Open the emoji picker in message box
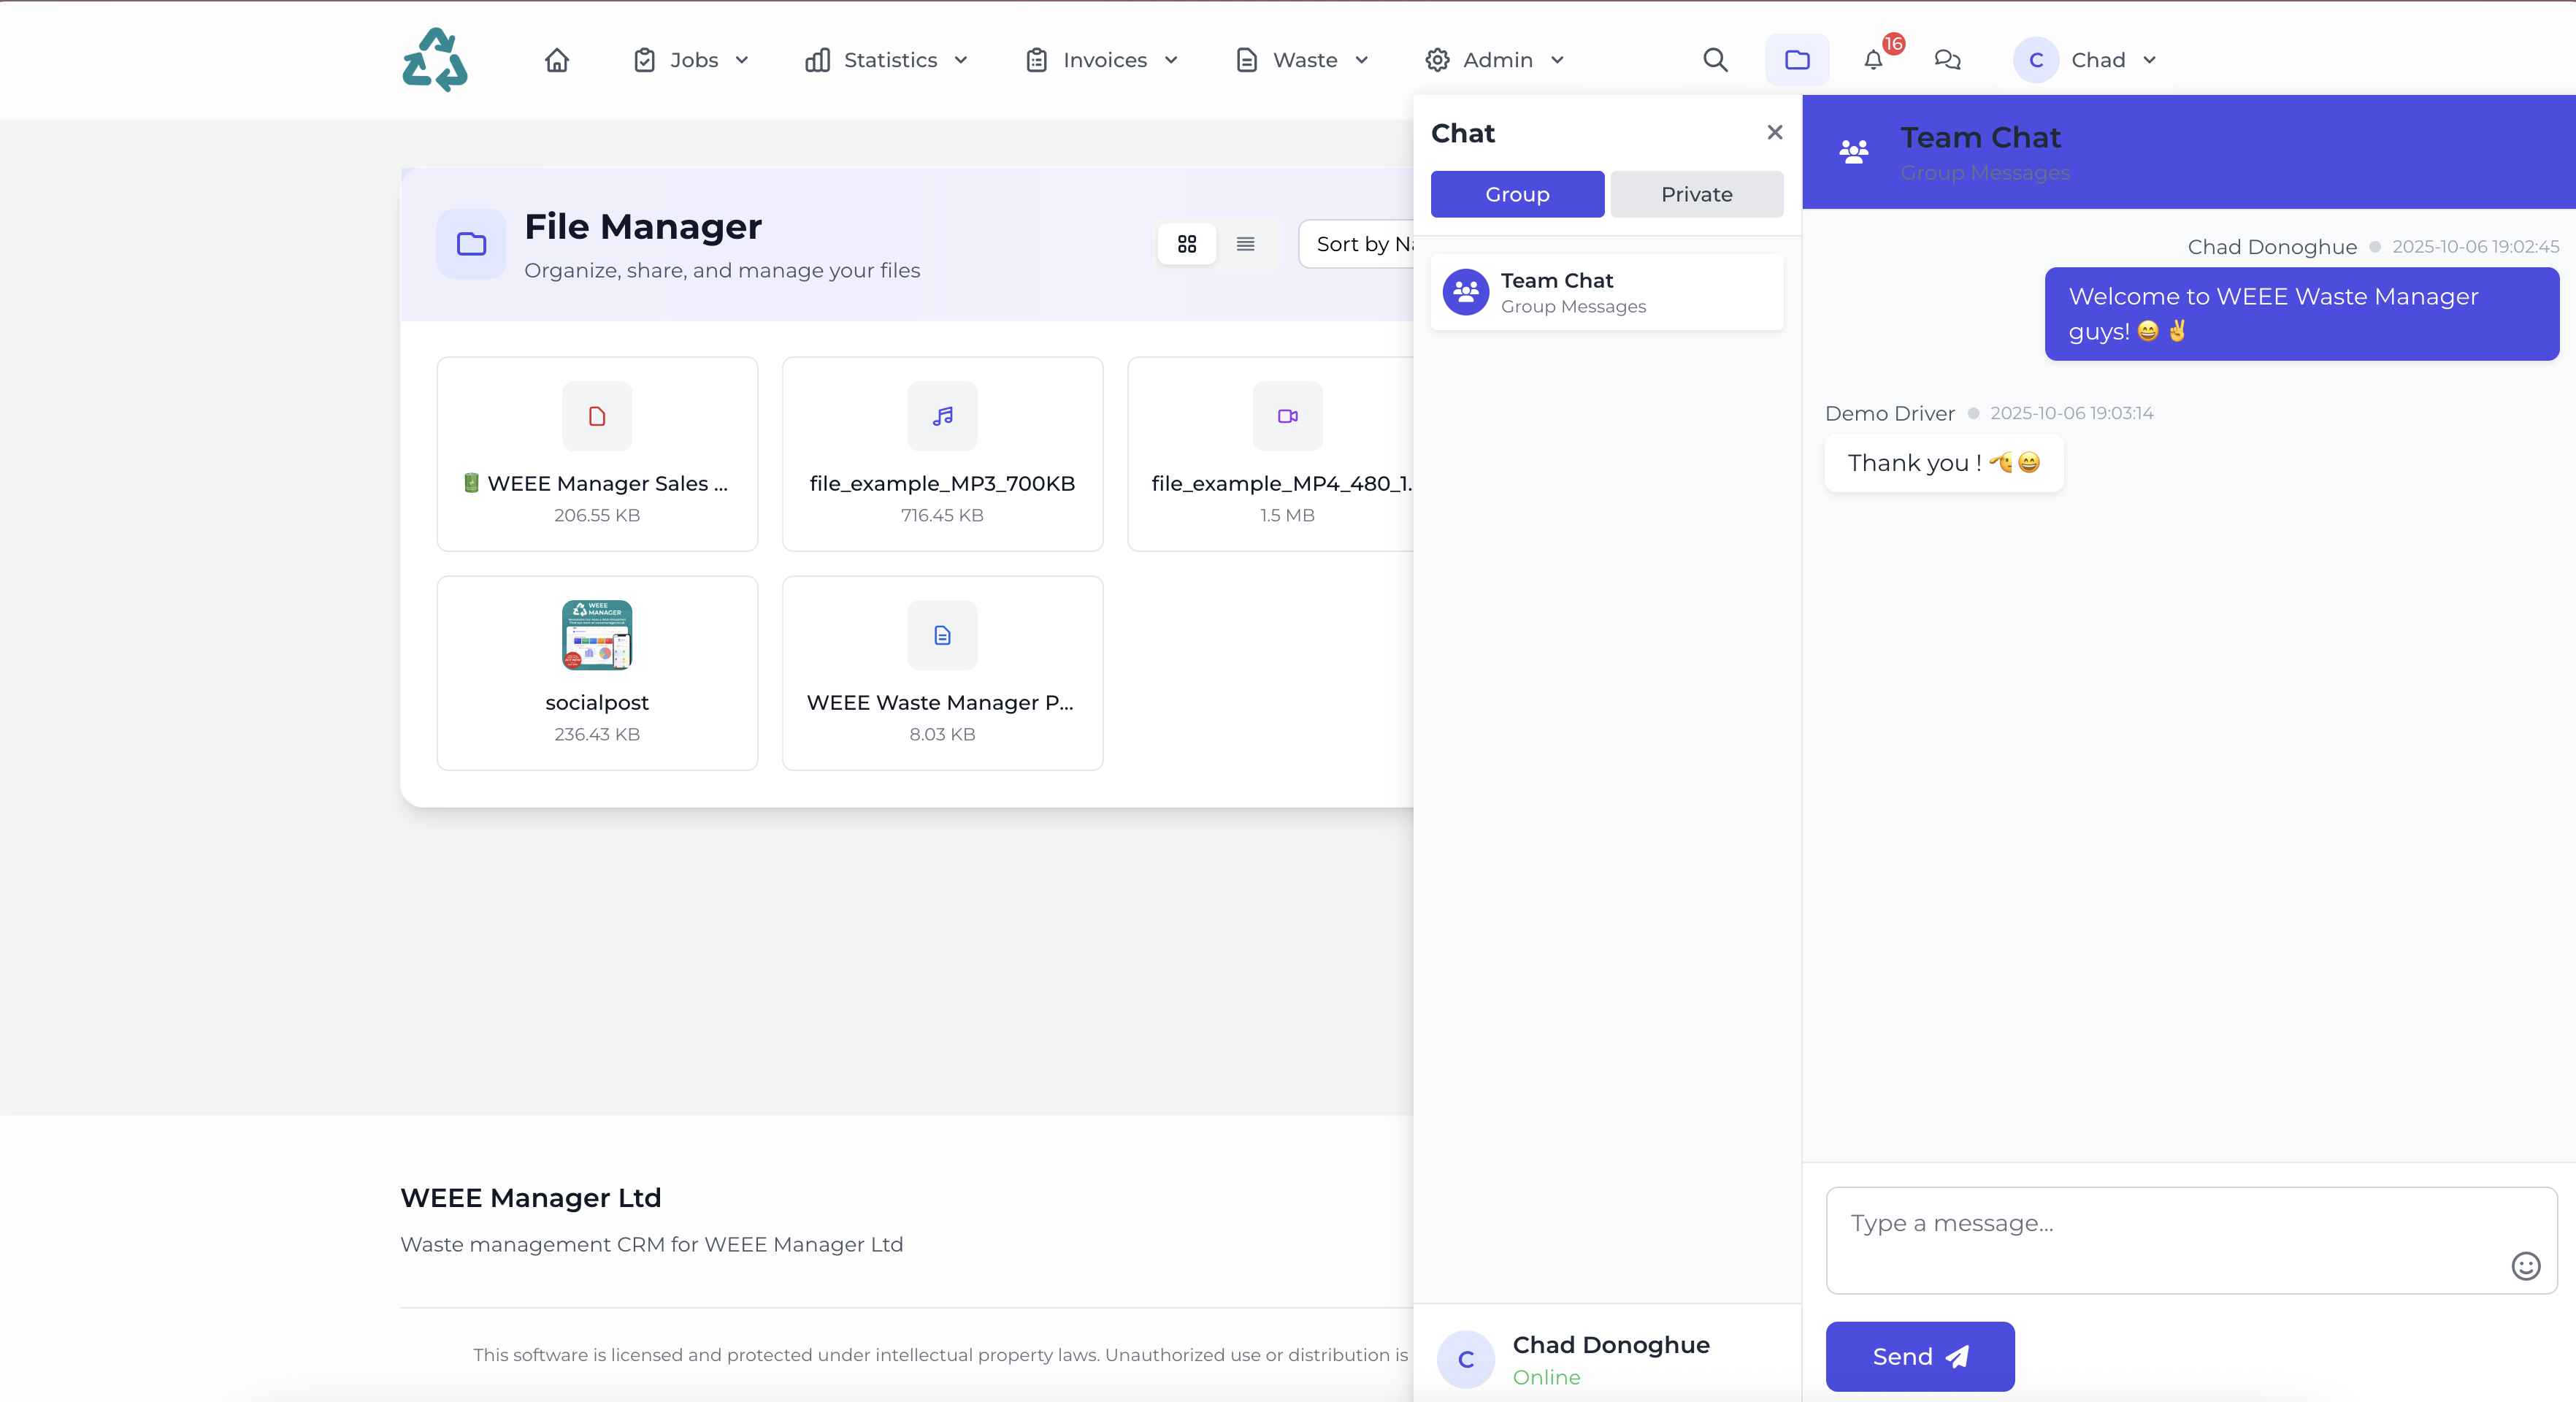The height and width of the screenshot is (1402, 2576). pyautogui.click(x=2525, y=1266)
